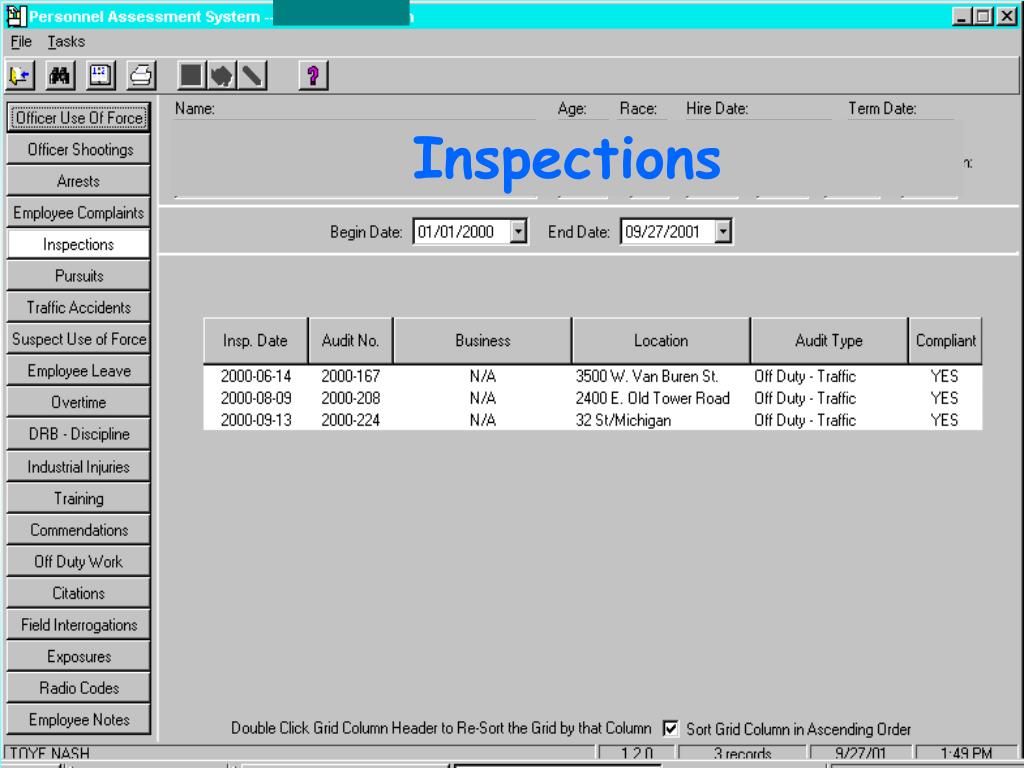Screen dimensions: 1024x768
Task: Click the dark polygon shape toolbar icon
Action: point(221,76)
